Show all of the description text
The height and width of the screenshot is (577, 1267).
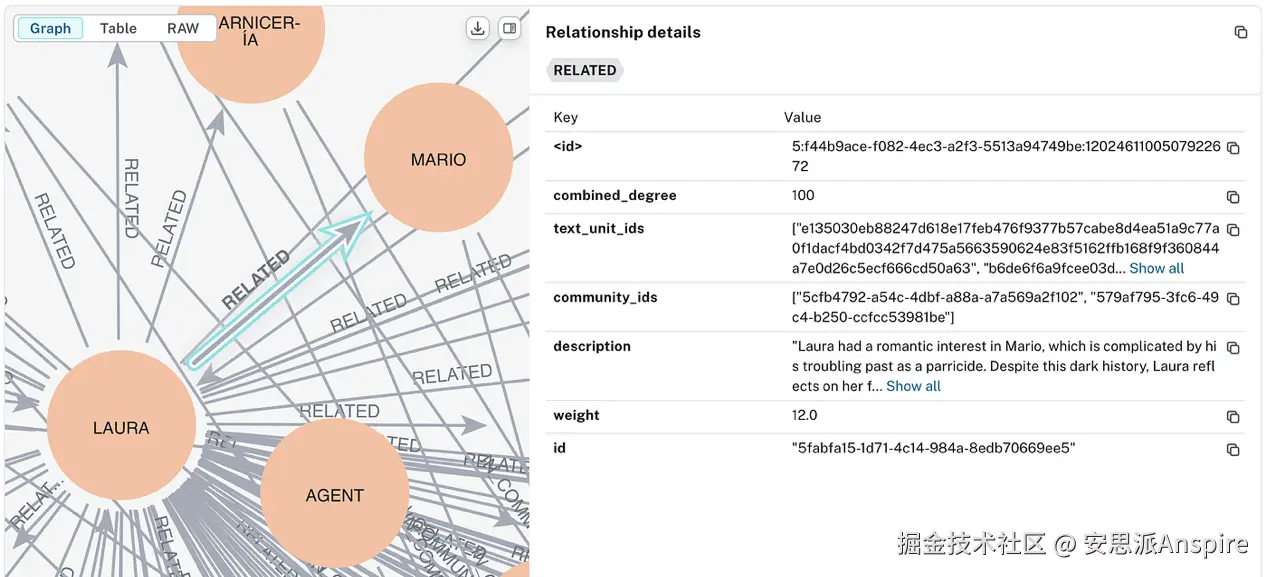(x=913, y=386)
